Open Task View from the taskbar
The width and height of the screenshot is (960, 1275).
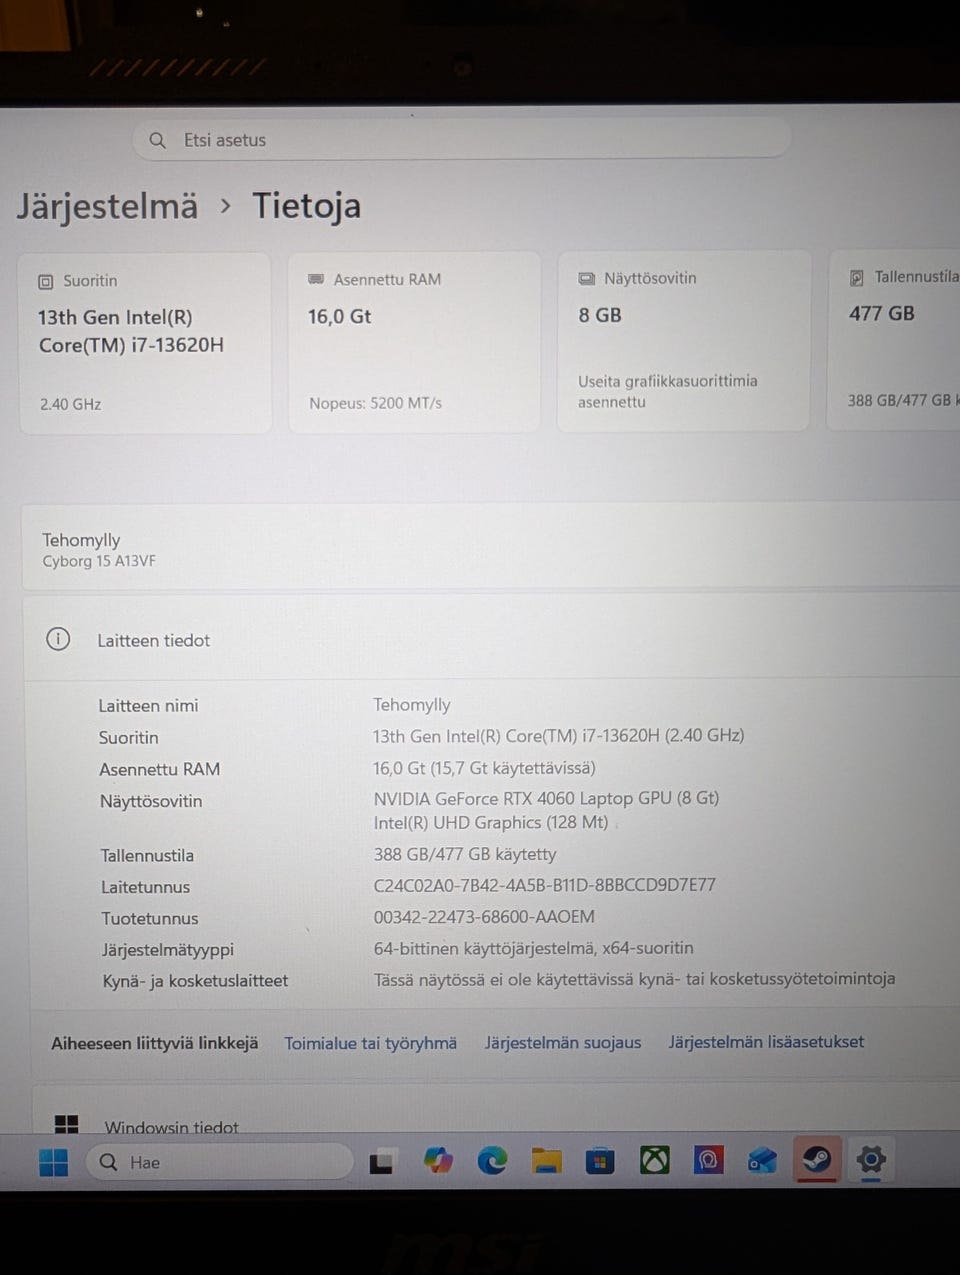coord(381,1162)
